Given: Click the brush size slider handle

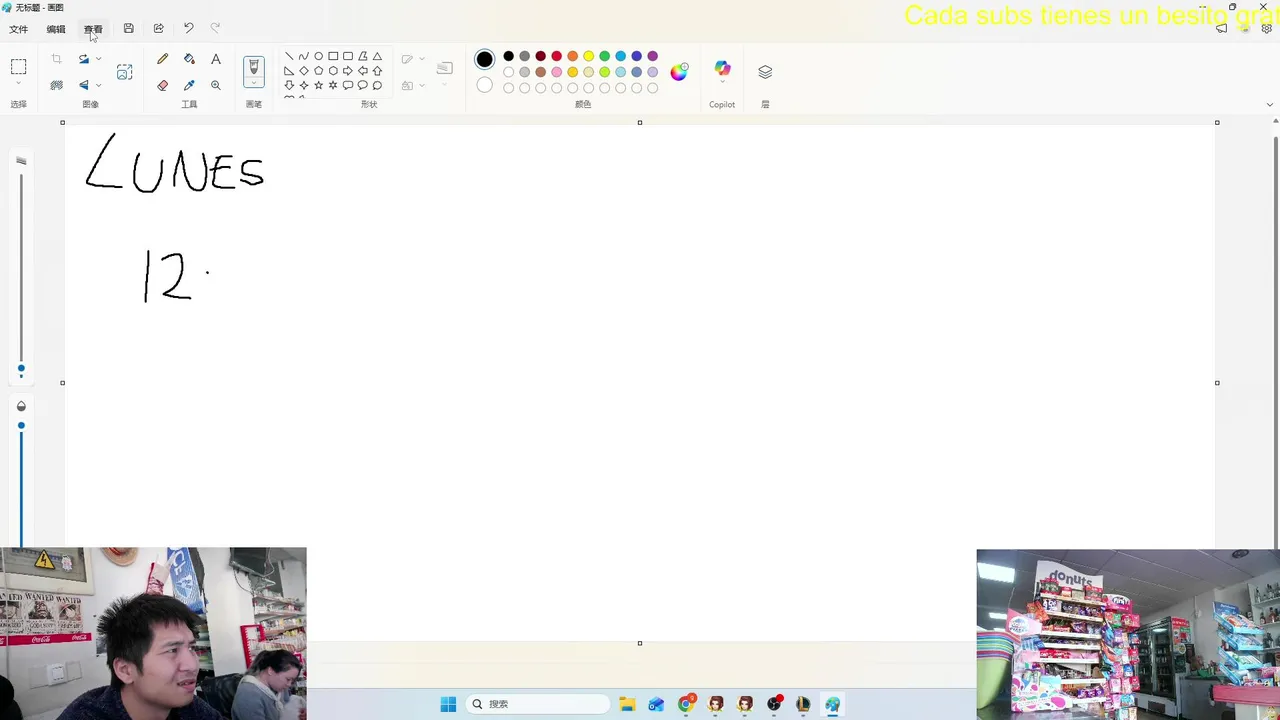Looking at the screenshot, I should pos(21,369).
